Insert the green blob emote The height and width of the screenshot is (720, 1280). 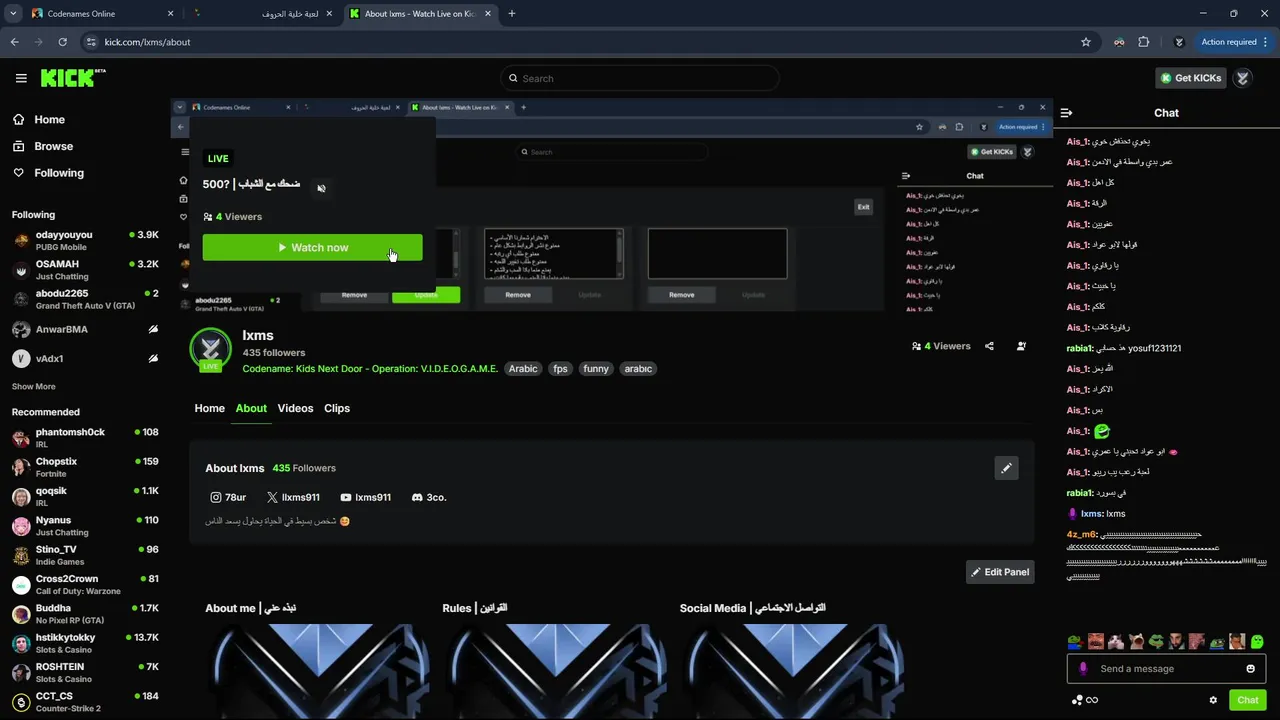click(x=1257, y=642)
